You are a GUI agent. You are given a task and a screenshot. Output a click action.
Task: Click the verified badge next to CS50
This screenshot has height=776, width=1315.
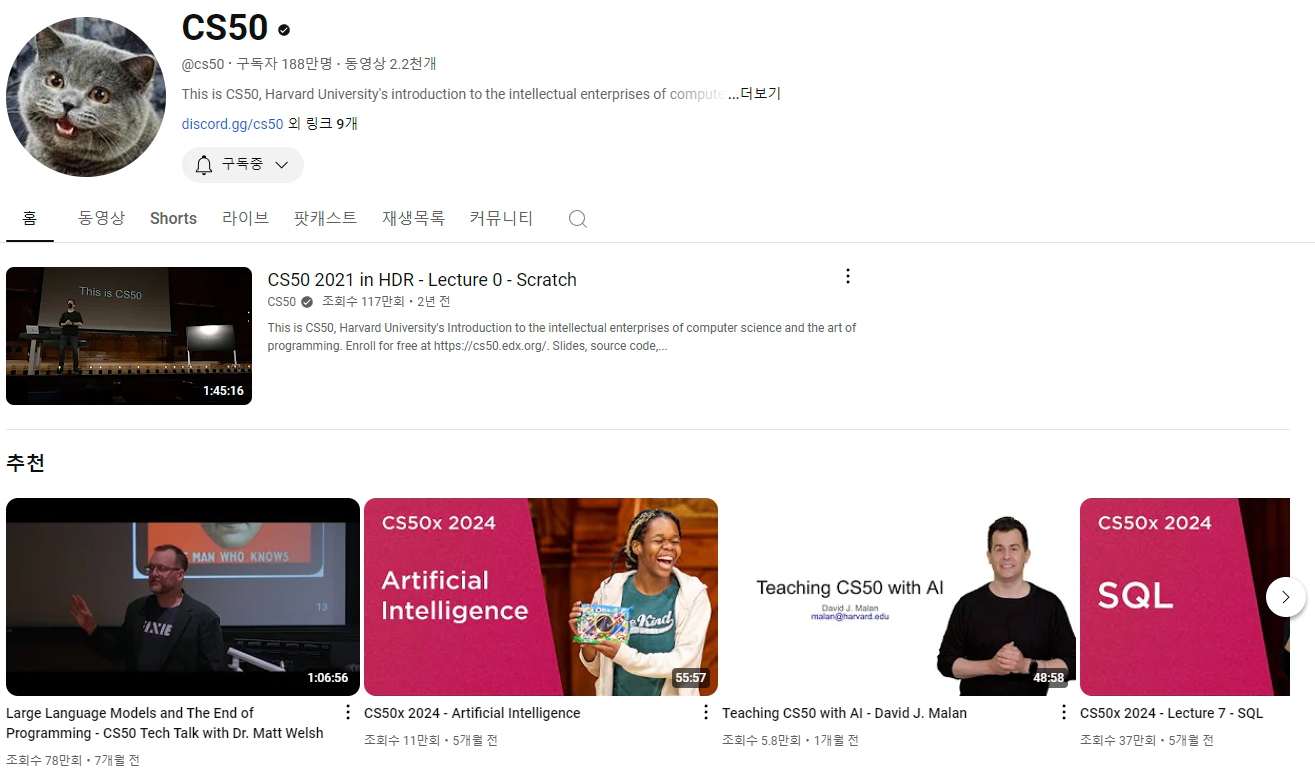click(283, 30)
